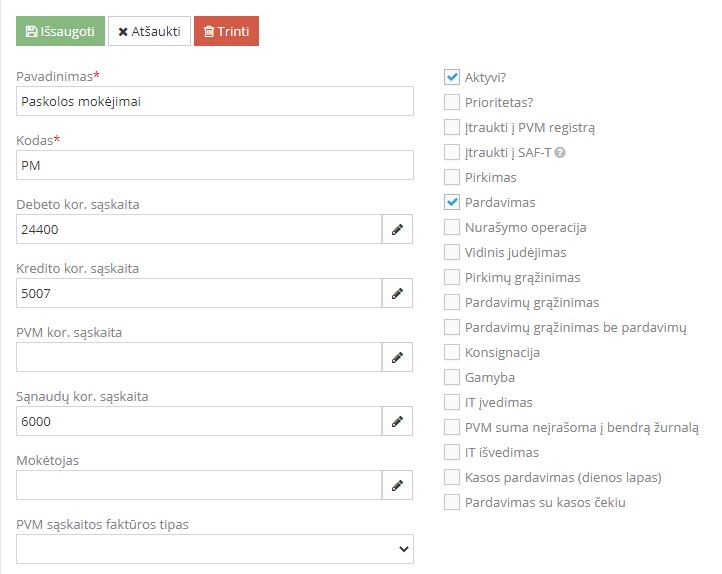
Task: Click pencil icon beside Kredito kor. sąskaita
Action: tap(397, 293)
